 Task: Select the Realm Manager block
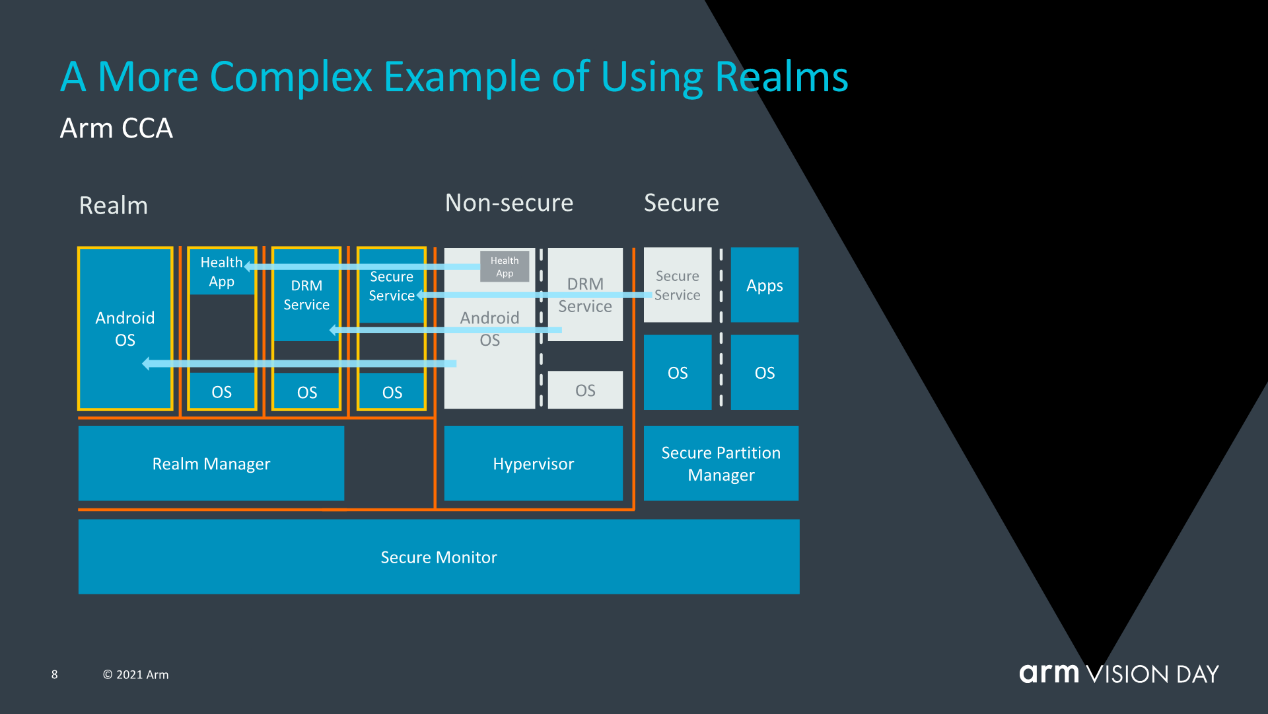point(211,464)
